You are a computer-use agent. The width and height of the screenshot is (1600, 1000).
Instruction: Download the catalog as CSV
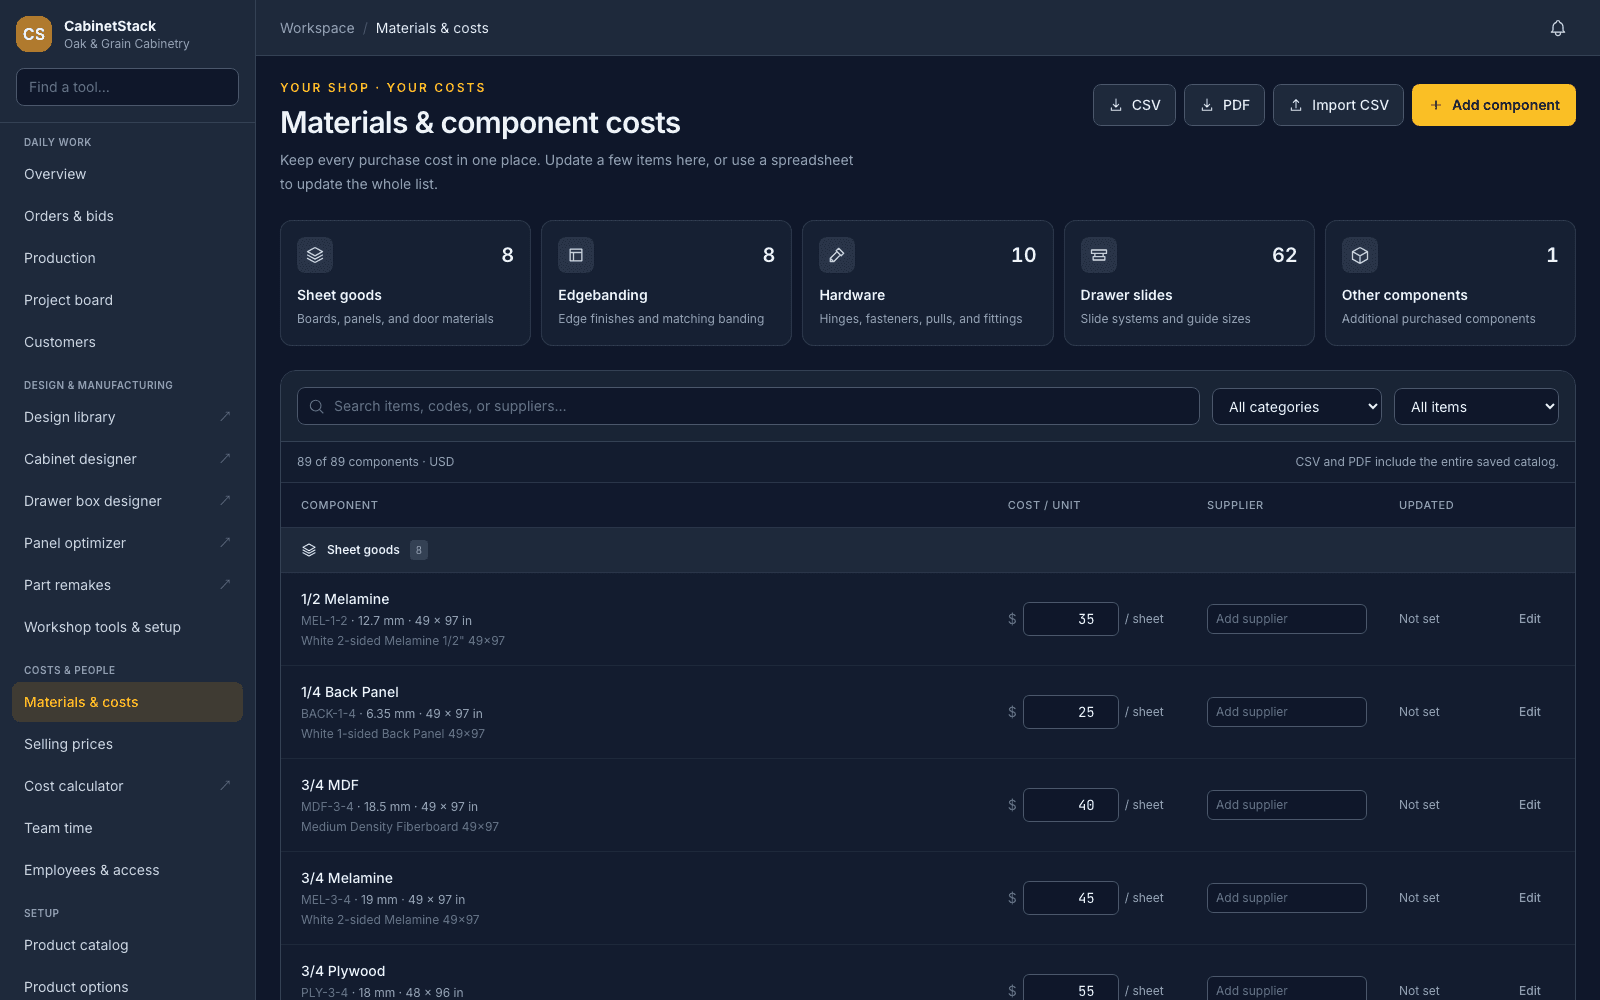pyautogui.click(x=1134, y=105)
